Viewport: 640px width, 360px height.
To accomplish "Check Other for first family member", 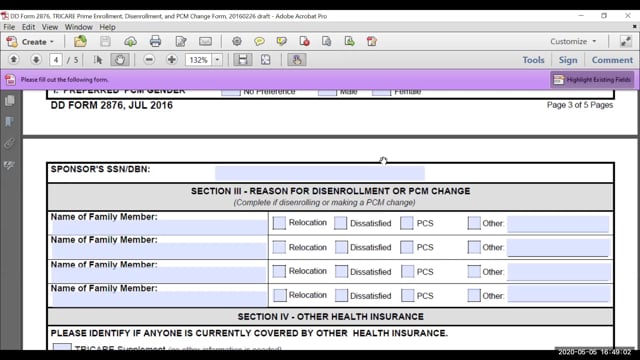I will pos(474,223).
